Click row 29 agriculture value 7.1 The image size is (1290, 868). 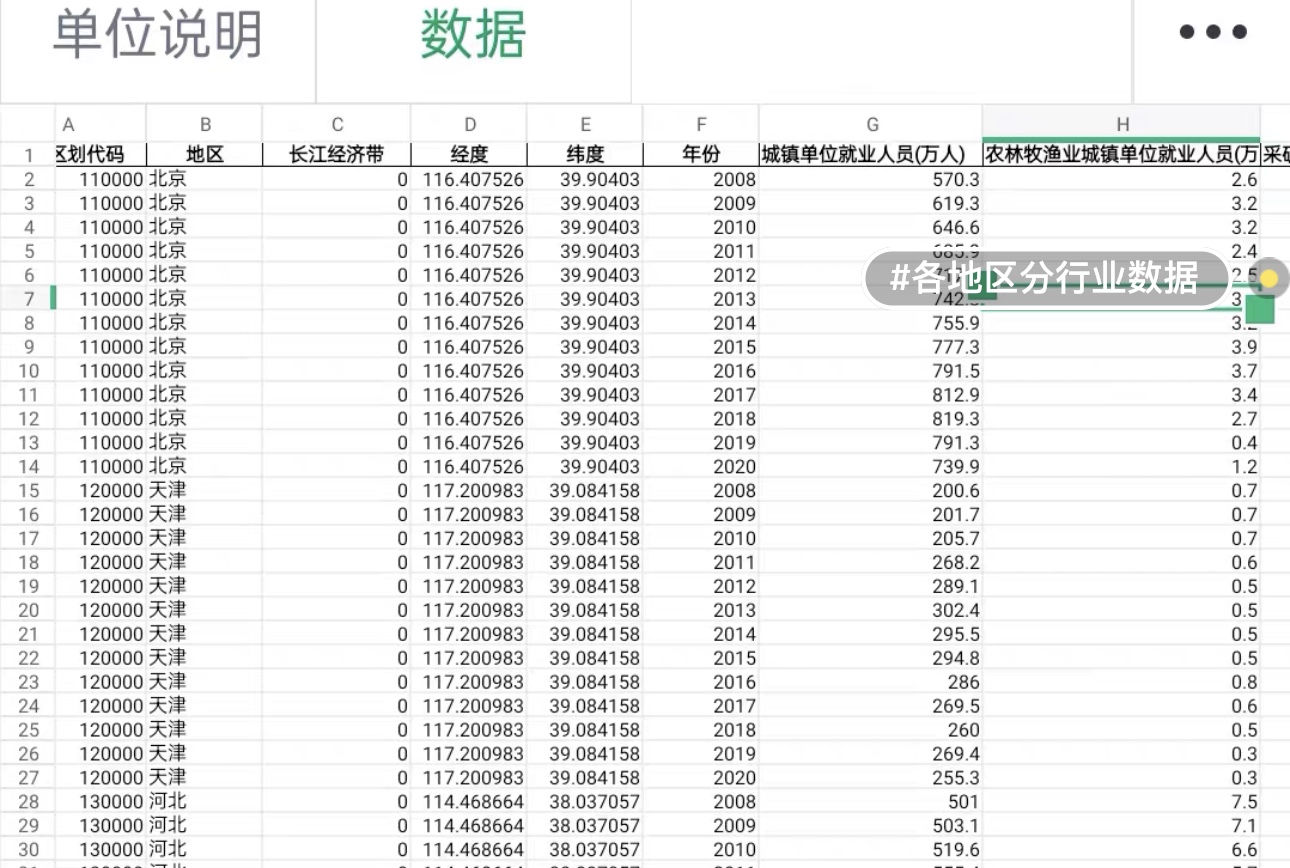click(1122, 826)
